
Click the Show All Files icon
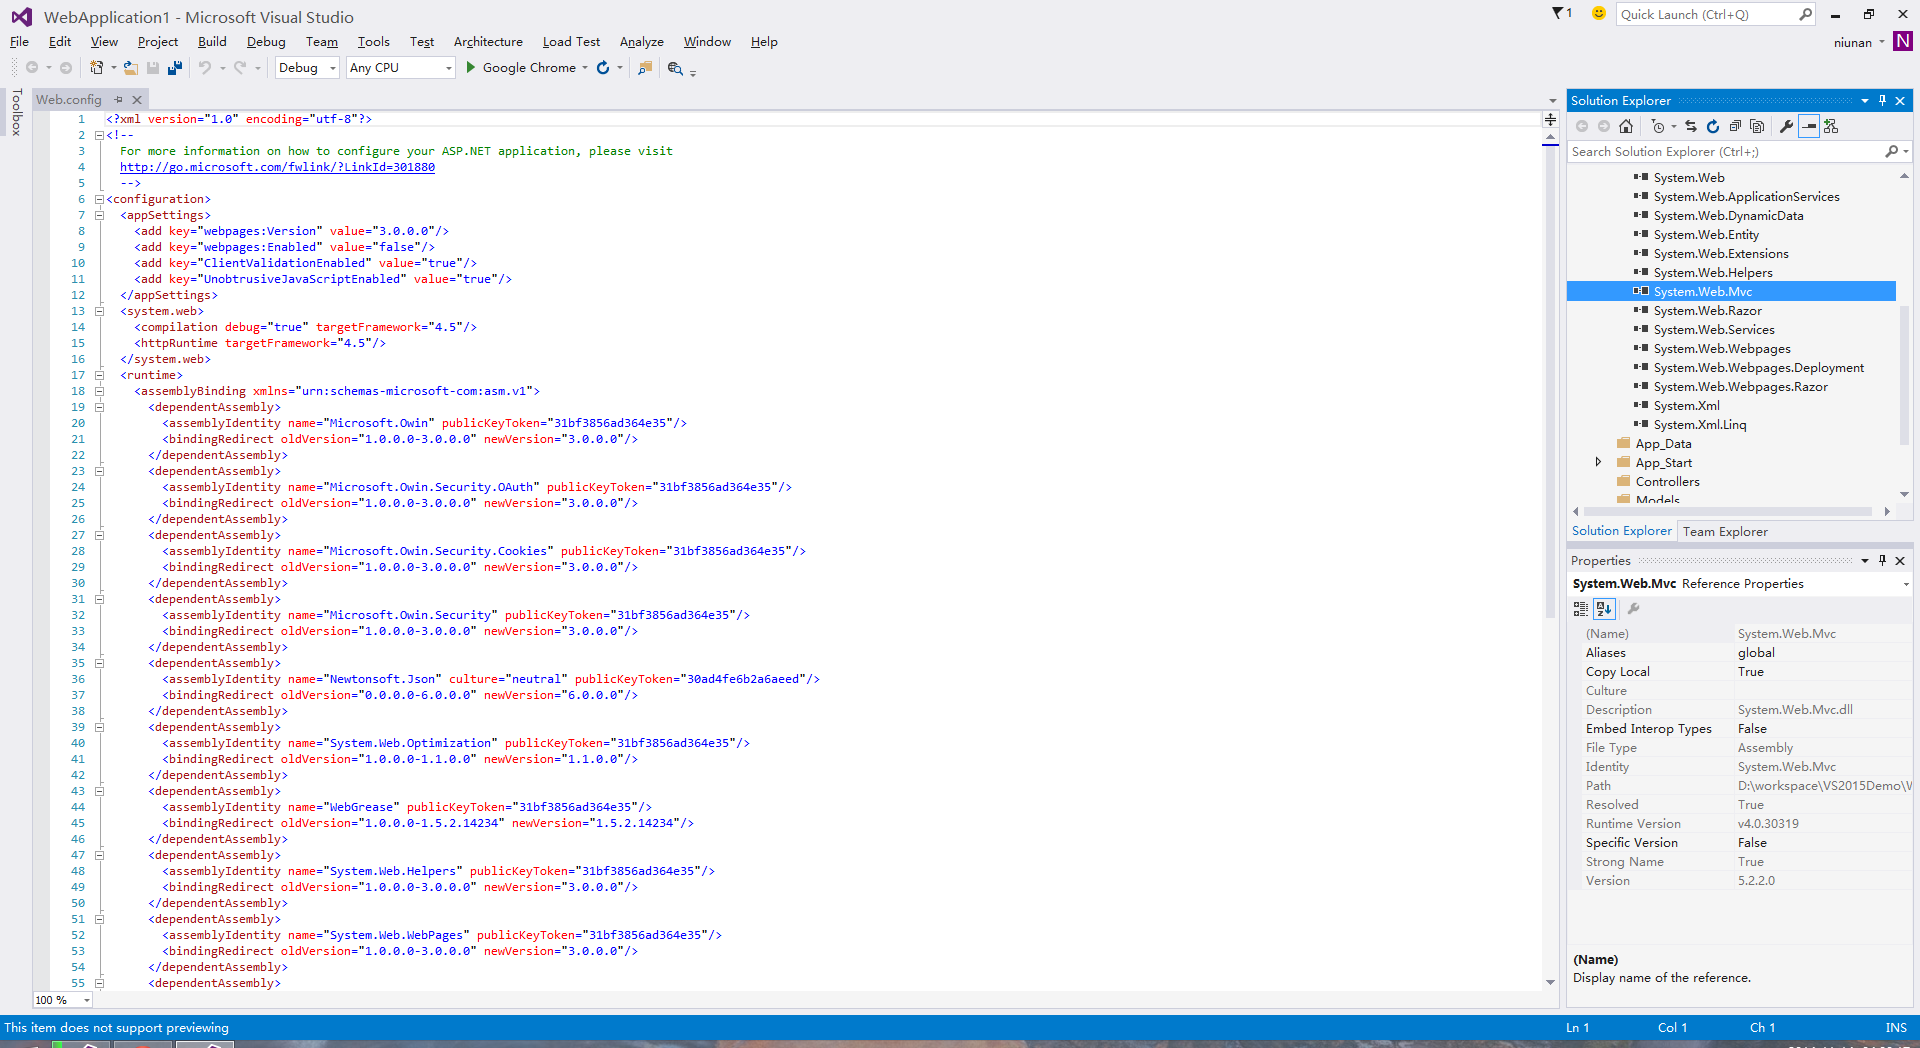coord(1757,126)
